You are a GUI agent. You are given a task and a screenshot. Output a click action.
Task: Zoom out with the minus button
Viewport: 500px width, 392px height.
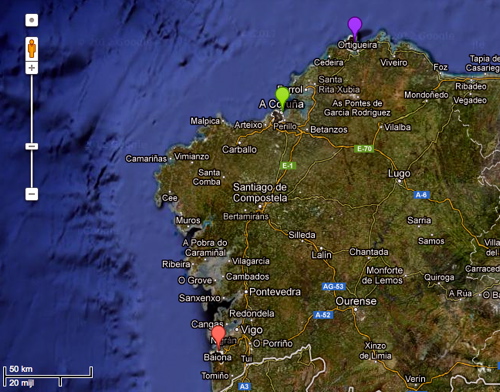tap(32, 194)
